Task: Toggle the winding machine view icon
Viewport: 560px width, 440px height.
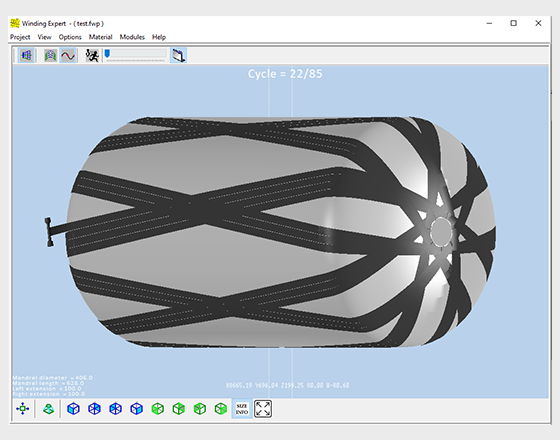Action: tap(178, 55)
